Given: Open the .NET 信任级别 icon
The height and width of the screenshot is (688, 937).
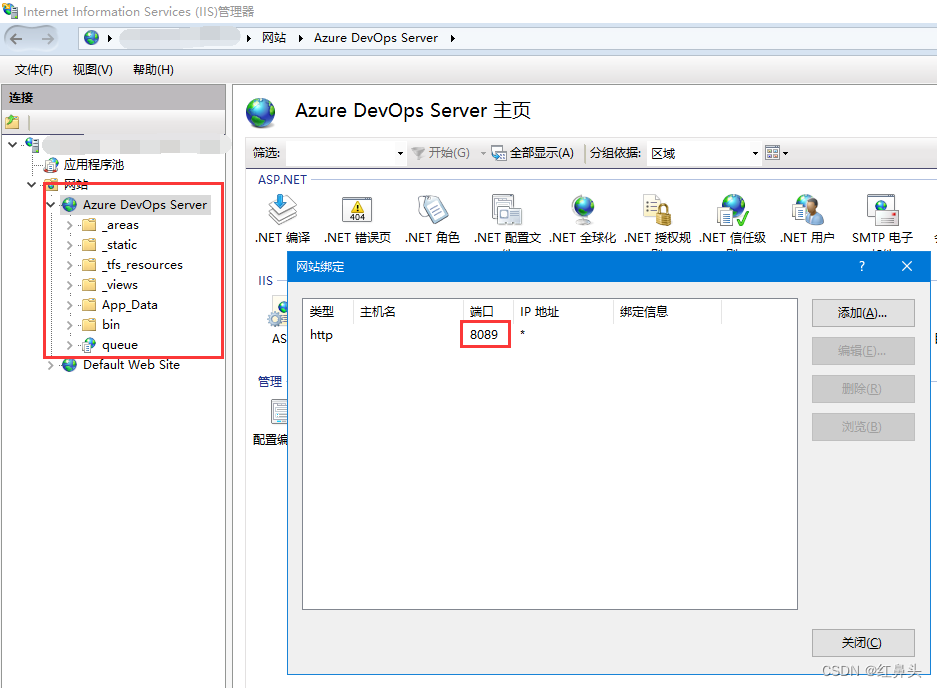Looking at the screenshot, I should coord(733,219).
